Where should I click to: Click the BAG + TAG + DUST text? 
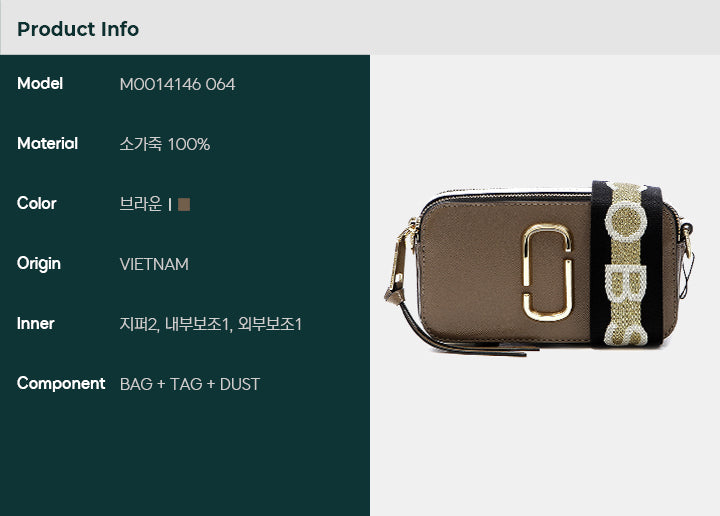[x=190, y=384]
